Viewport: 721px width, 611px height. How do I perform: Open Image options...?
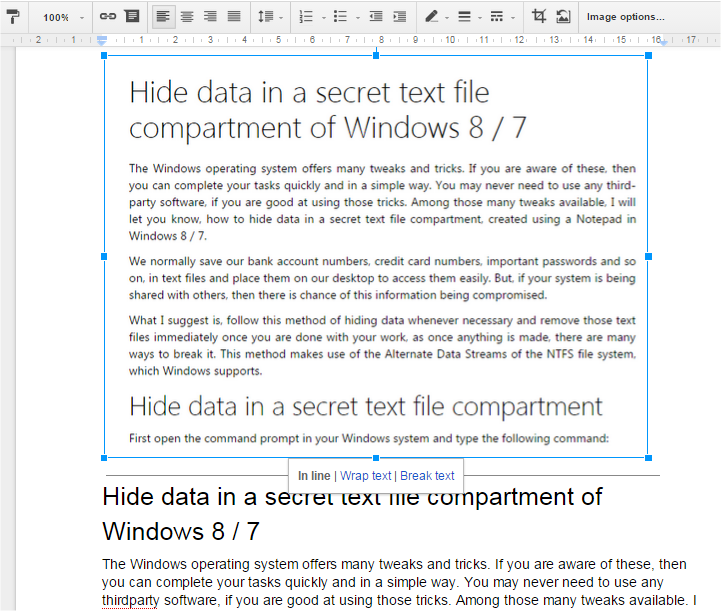[x=625, y=17]
